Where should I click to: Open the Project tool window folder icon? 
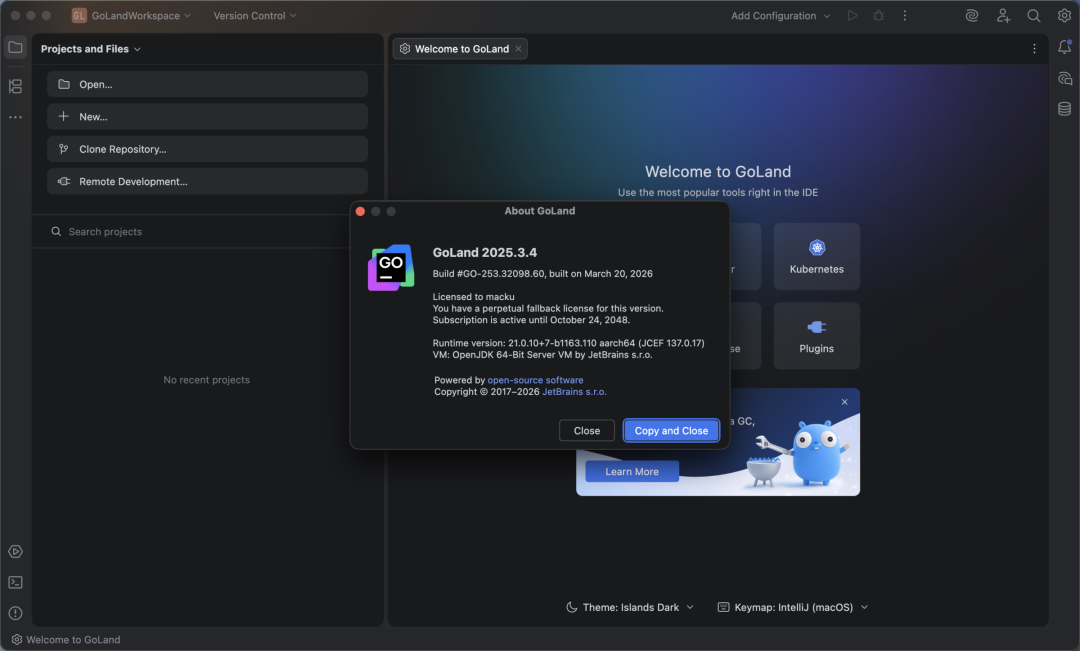[x=15, y=48]
